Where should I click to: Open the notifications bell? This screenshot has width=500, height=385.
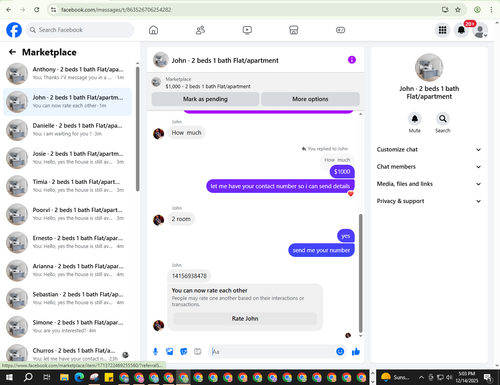(461, 30)
